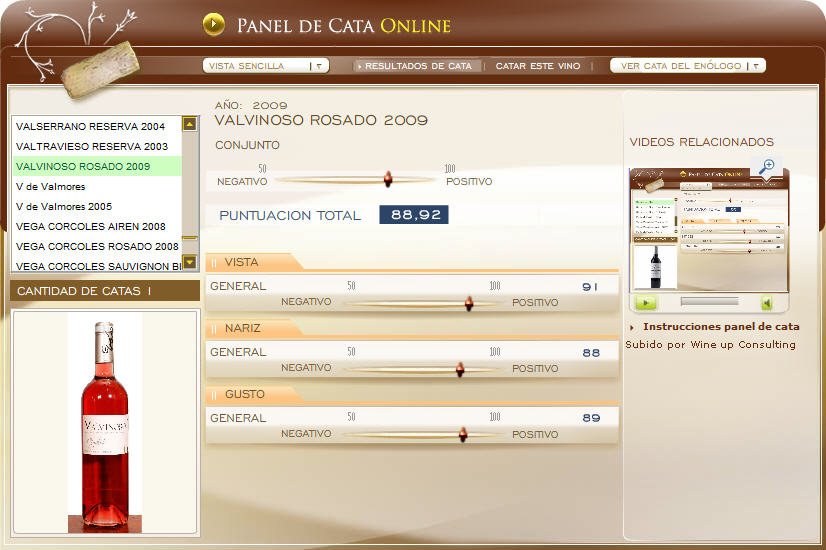Select Vega Corcoles Sauvignon entry
The image size is (826, 550).
pos(99,266)
